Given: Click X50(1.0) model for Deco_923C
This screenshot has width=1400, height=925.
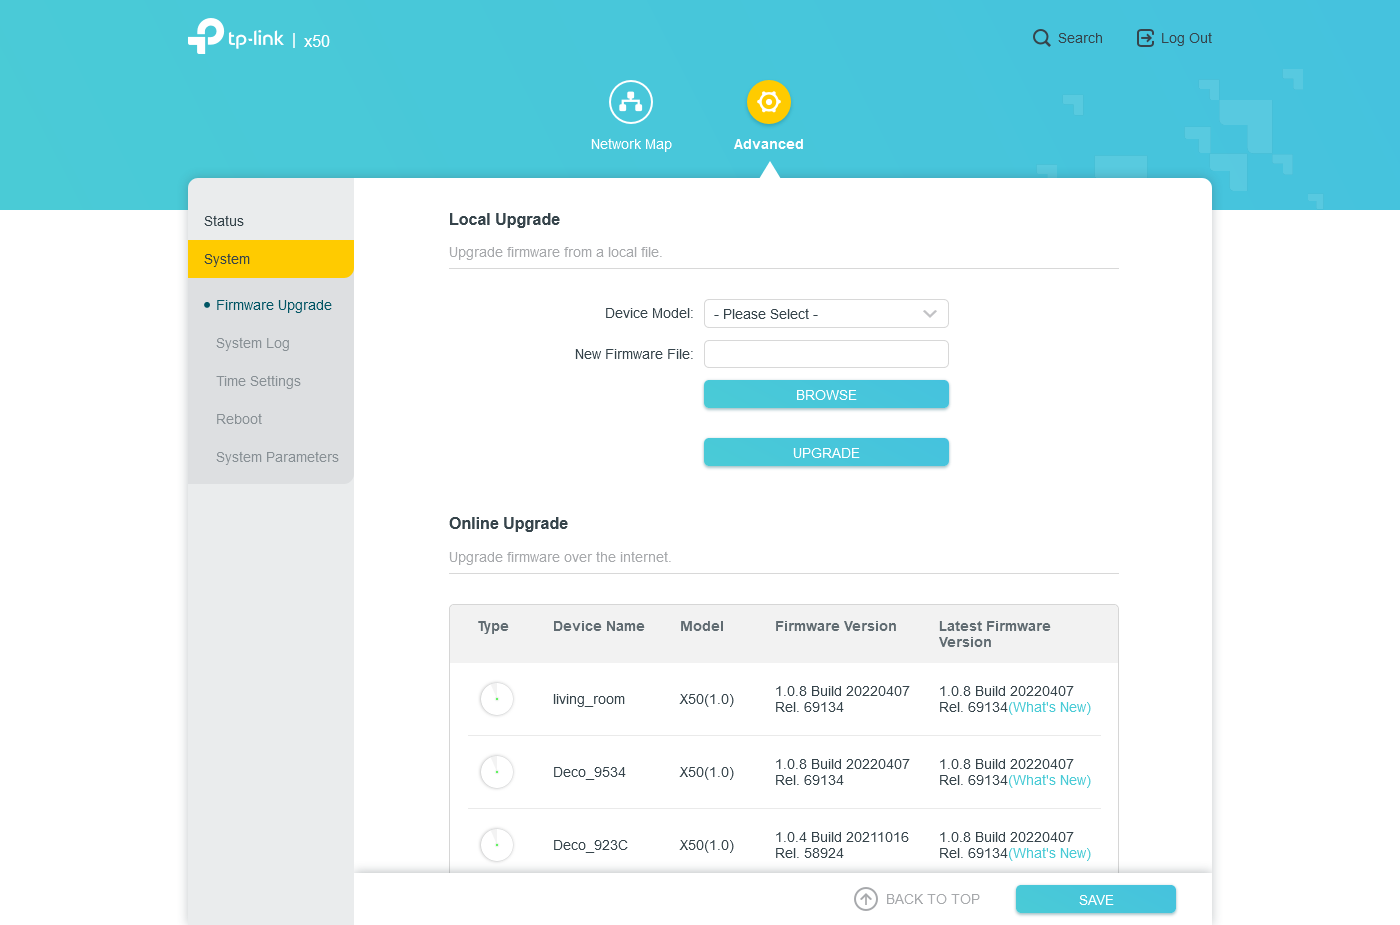Looking at the screenshot, I should 707,845.
